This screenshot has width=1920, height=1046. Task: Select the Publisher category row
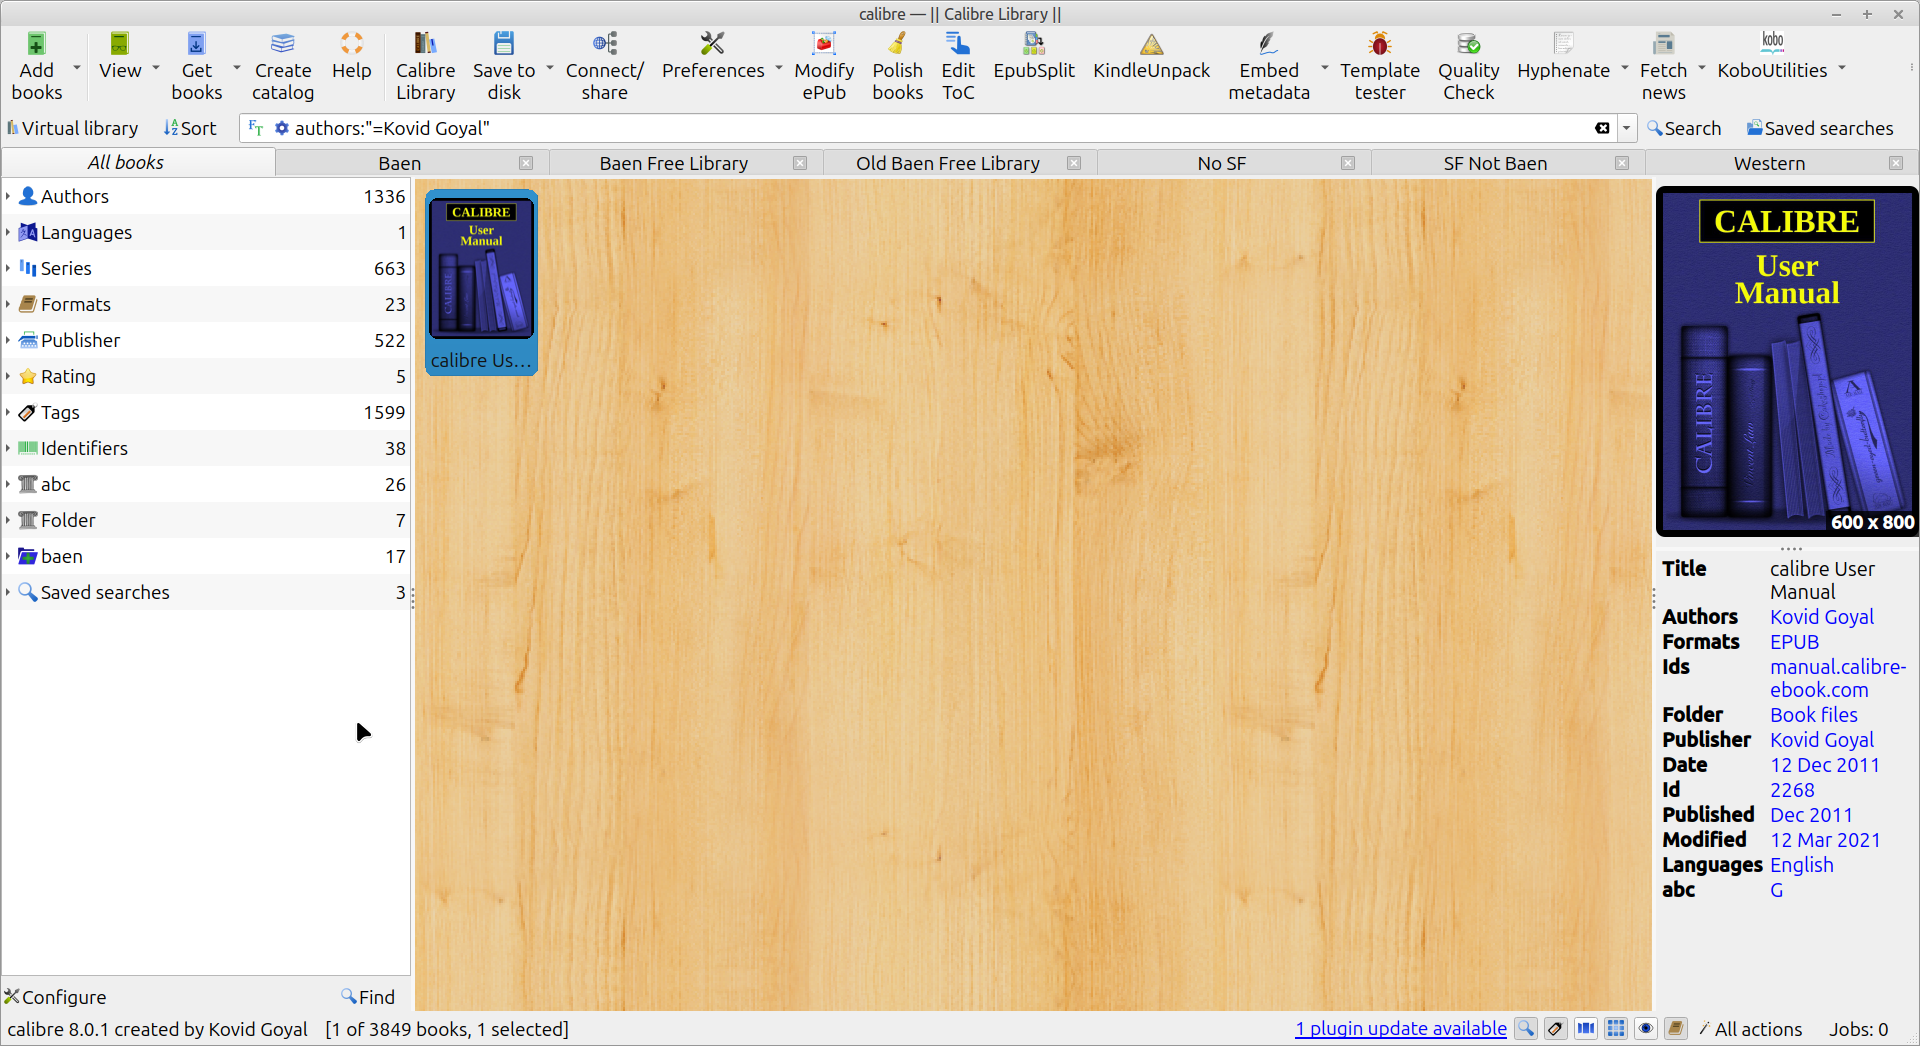click(x=206, y=340)
